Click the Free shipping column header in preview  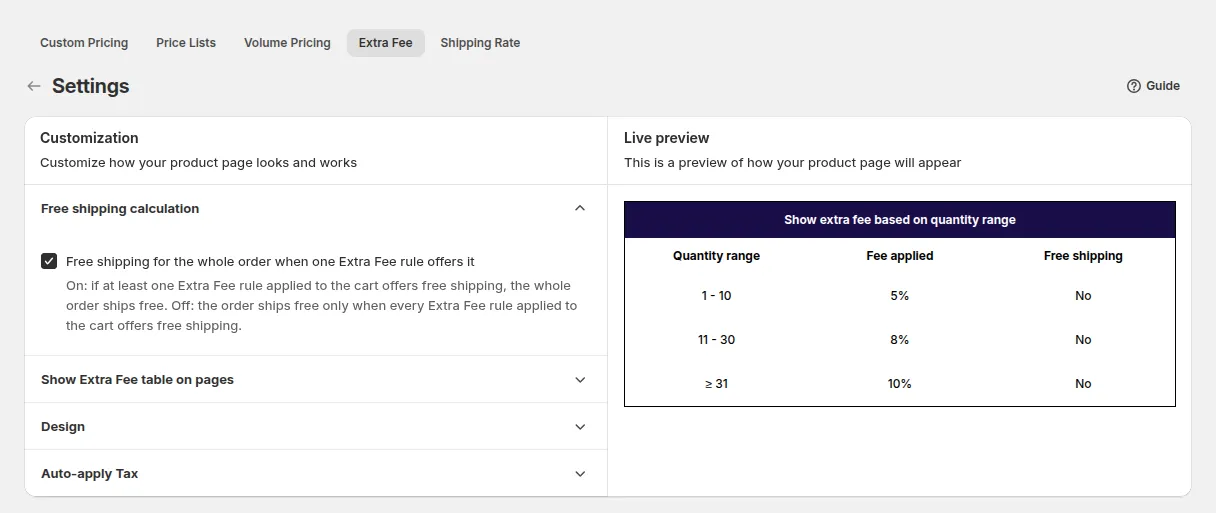[1083, 256]
